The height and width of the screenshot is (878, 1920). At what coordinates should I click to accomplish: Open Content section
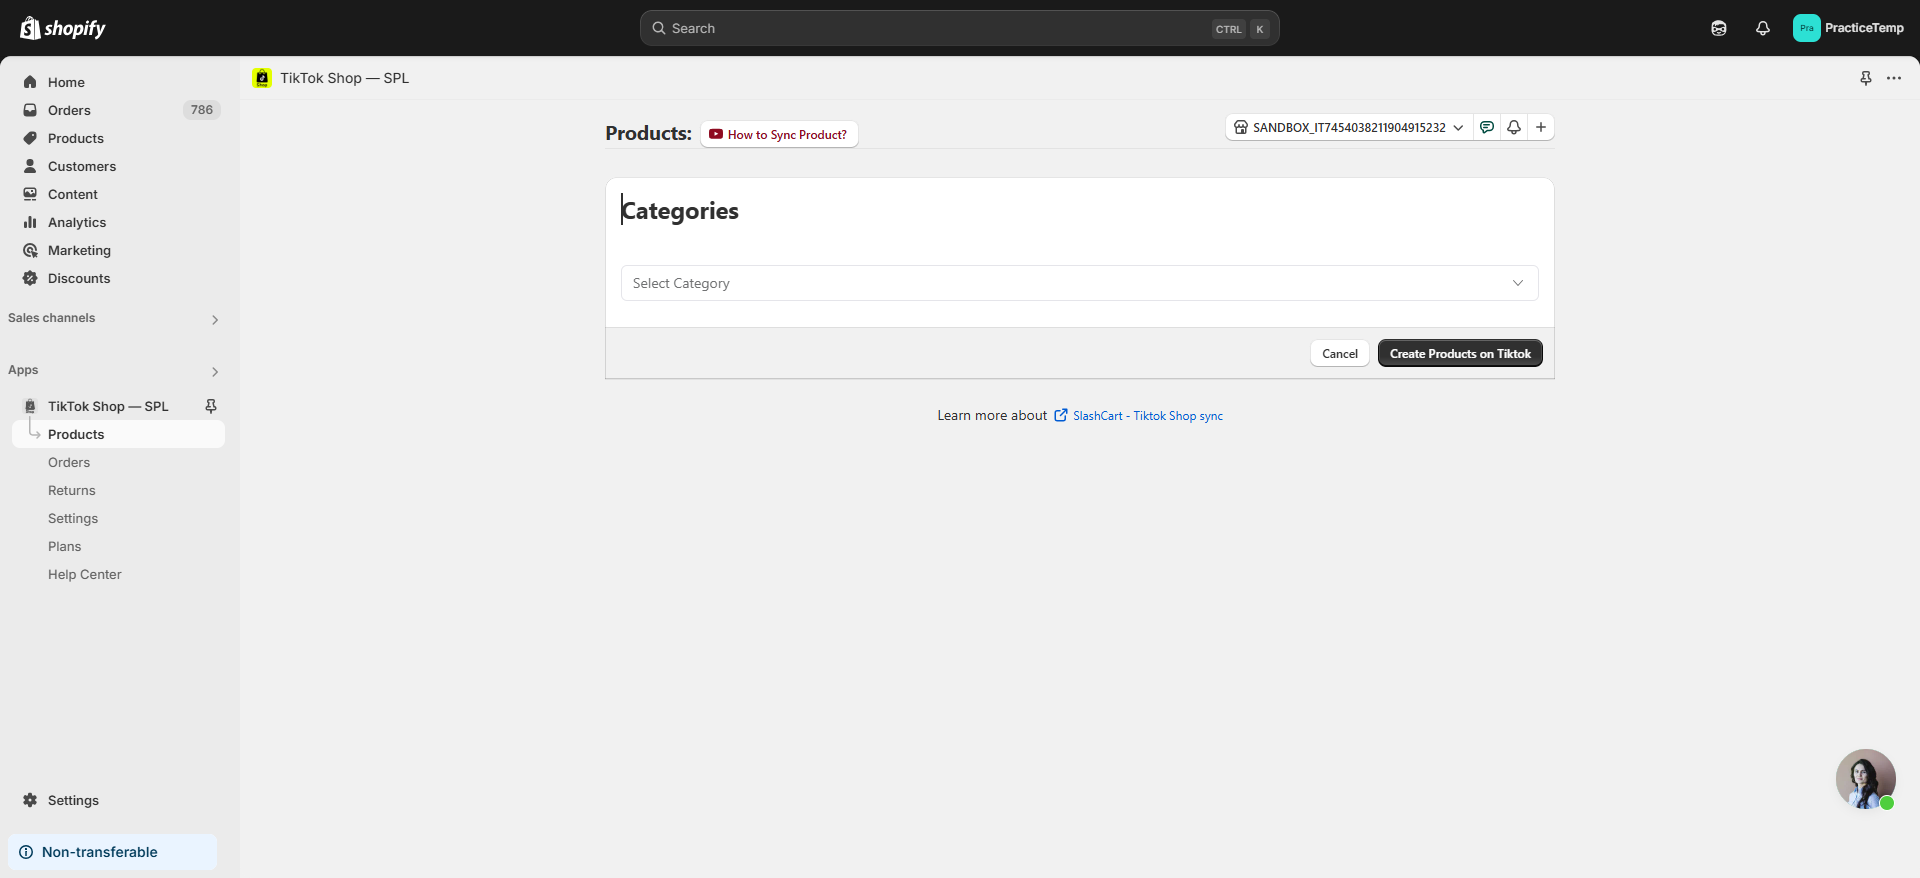pos(73,194)
